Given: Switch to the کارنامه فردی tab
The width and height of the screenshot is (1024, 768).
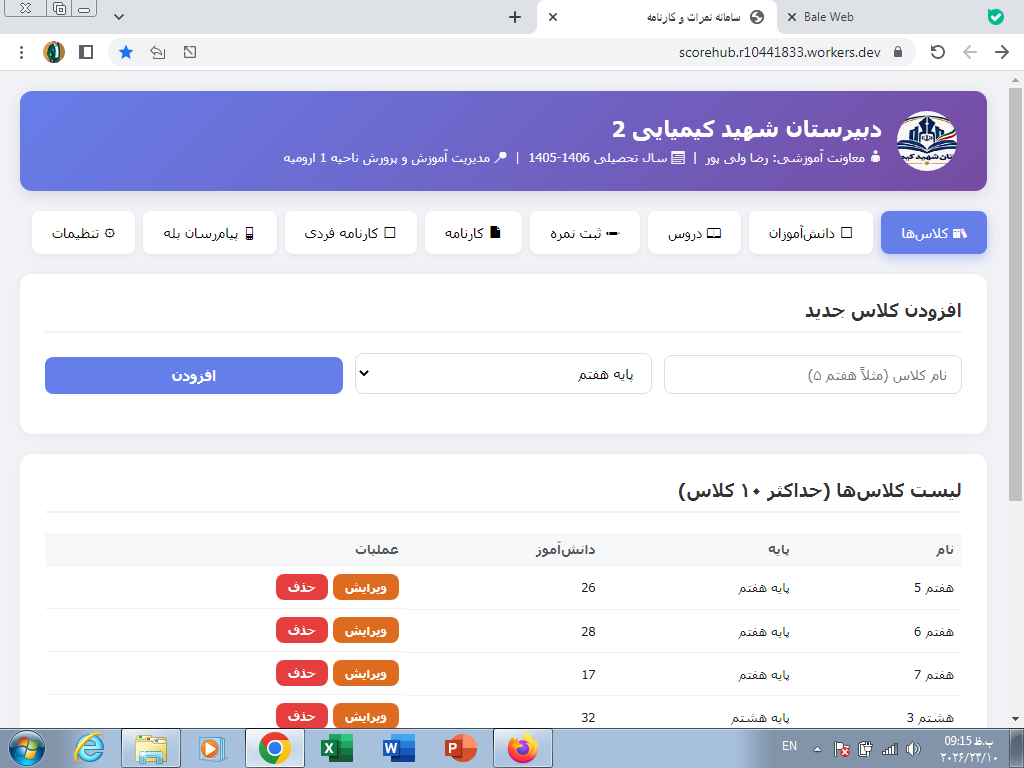Looking at the screenshot, I should pyautogui.click(x=351, y=232).
